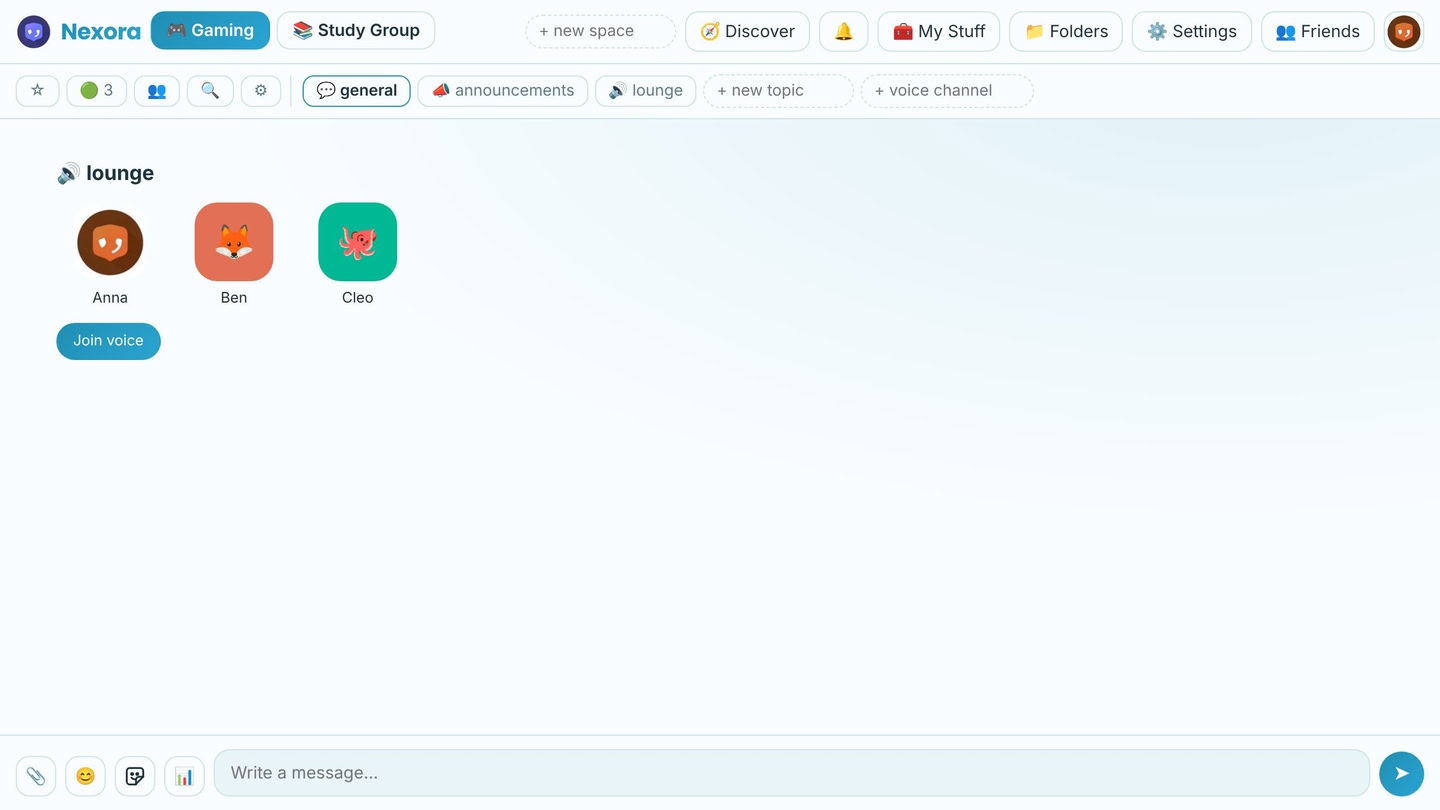
Task: Open My Stuff
Action: point(939,31)
